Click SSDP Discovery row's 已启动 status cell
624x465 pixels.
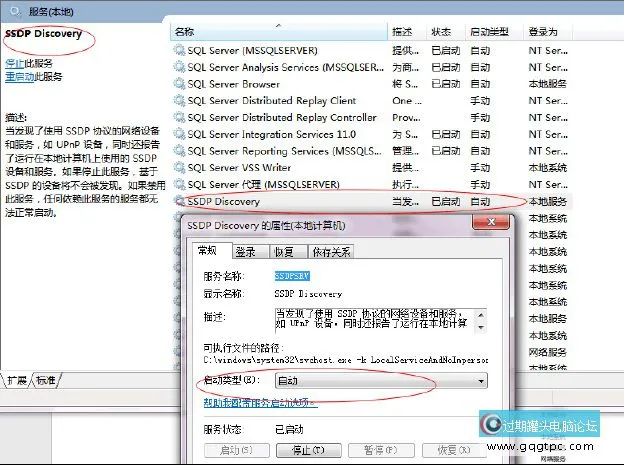[446, 202]
